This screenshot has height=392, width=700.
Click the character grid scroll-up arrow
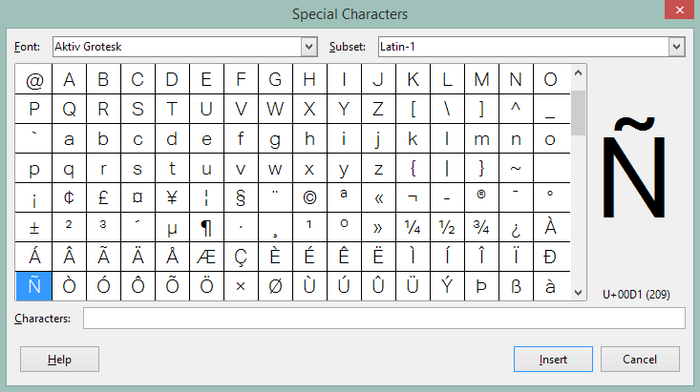[x=578, y=73]
